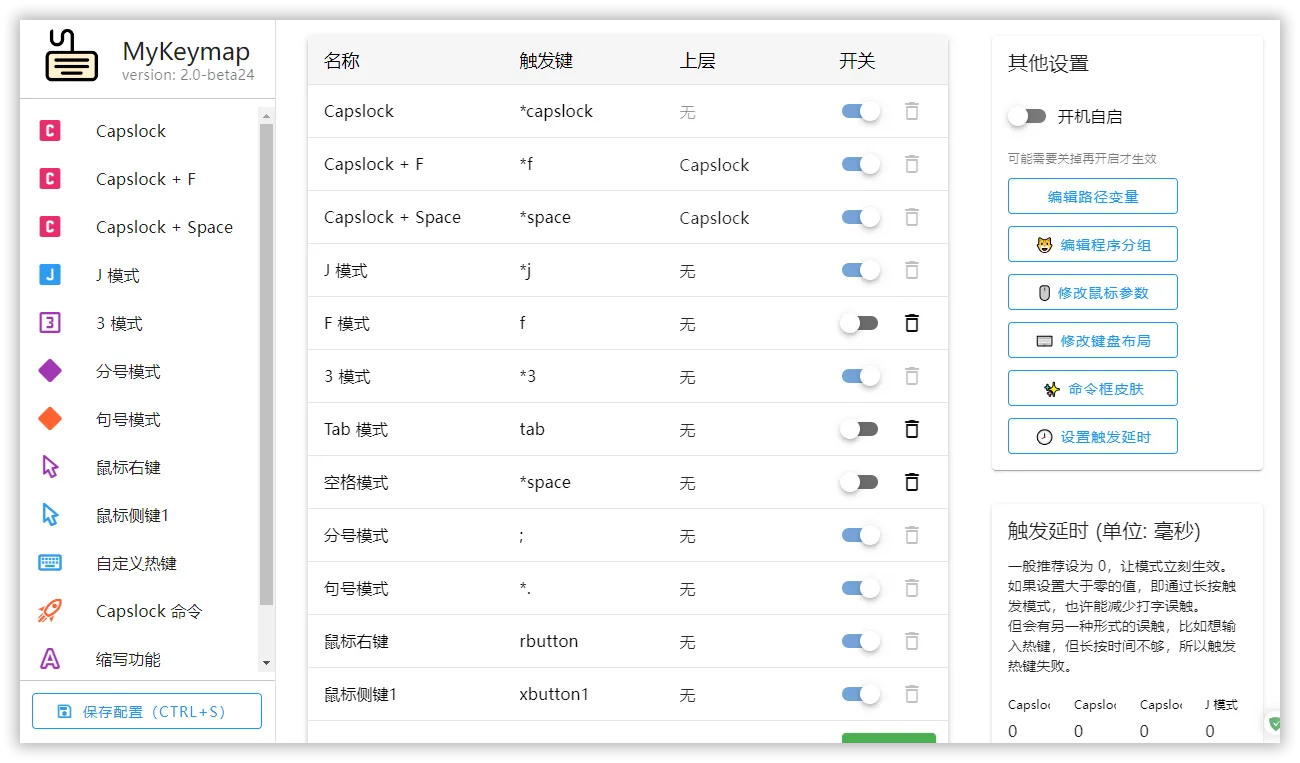This screenshot has width=1300, height=763.
Task: Toggle the 鼠标侧键1 table switch
Action: [860, 694]
